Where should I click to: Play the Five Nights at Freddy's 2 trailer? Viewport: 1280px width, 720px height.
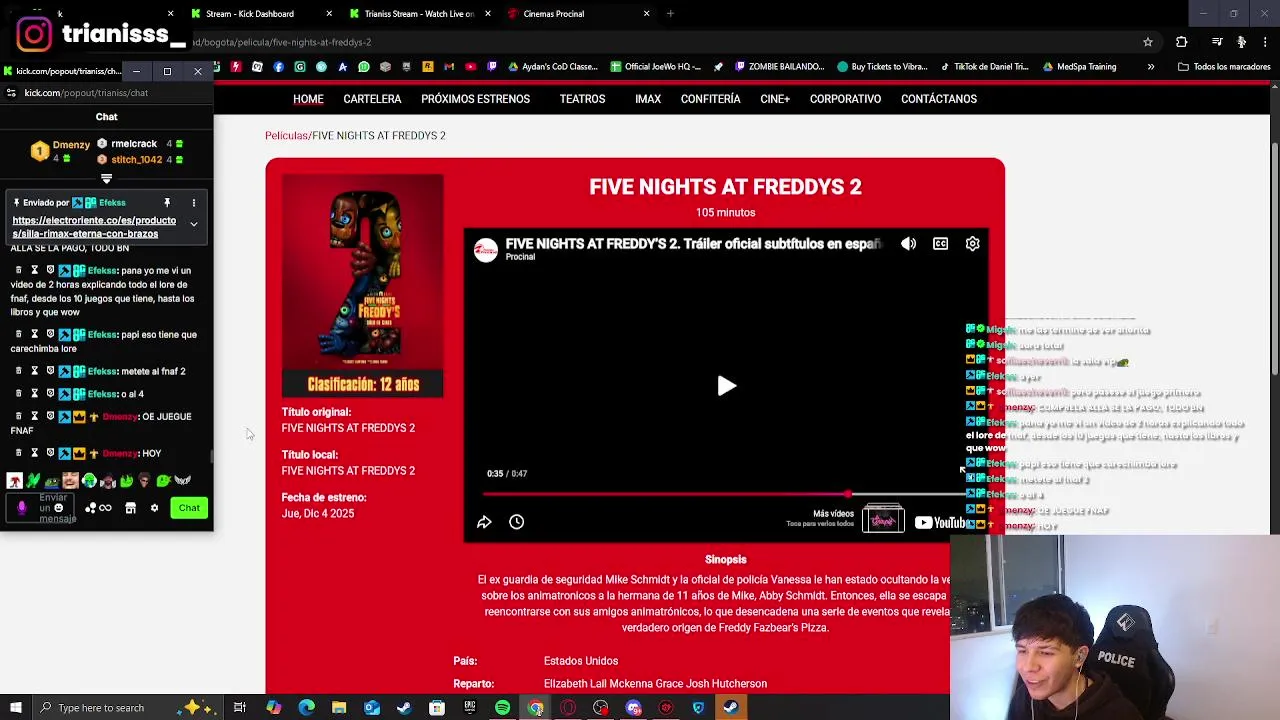[726, 386]
